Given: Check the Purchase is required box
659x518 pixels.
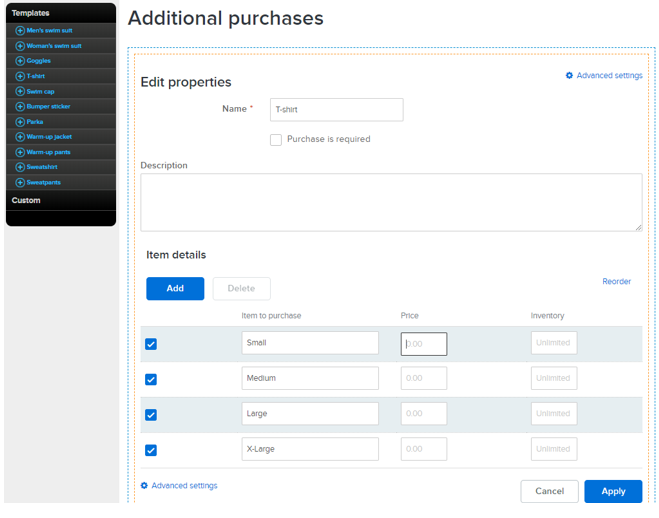Looking at the screenshot, I should (x=276, y=140).
